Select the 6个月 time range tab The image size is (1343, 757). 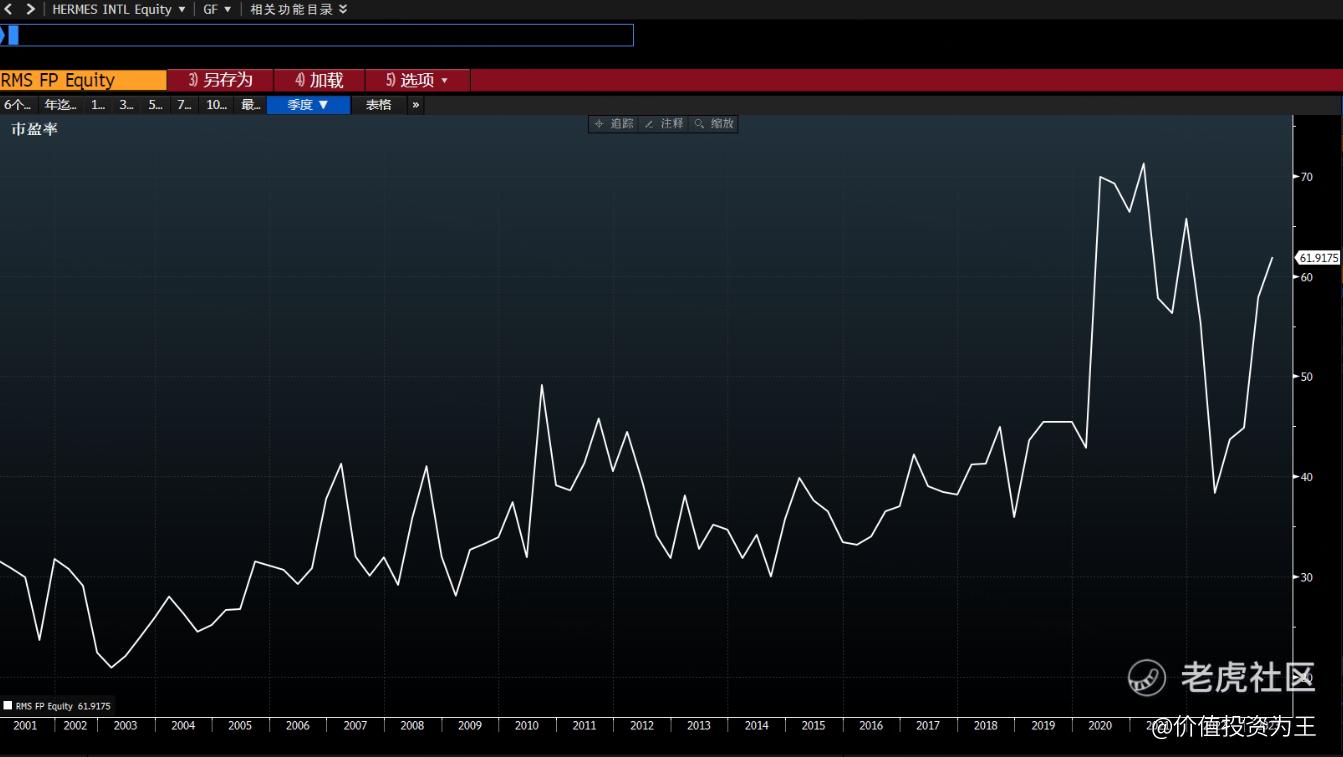coord(17,105)
